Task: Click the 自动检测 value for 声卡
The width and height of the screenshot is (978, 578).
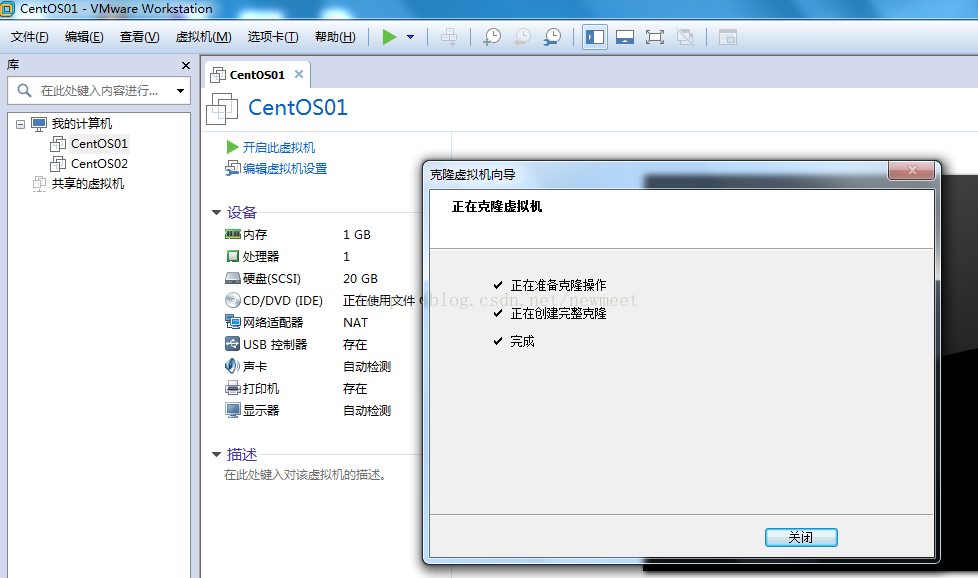Action: click(x=367, y=367)
